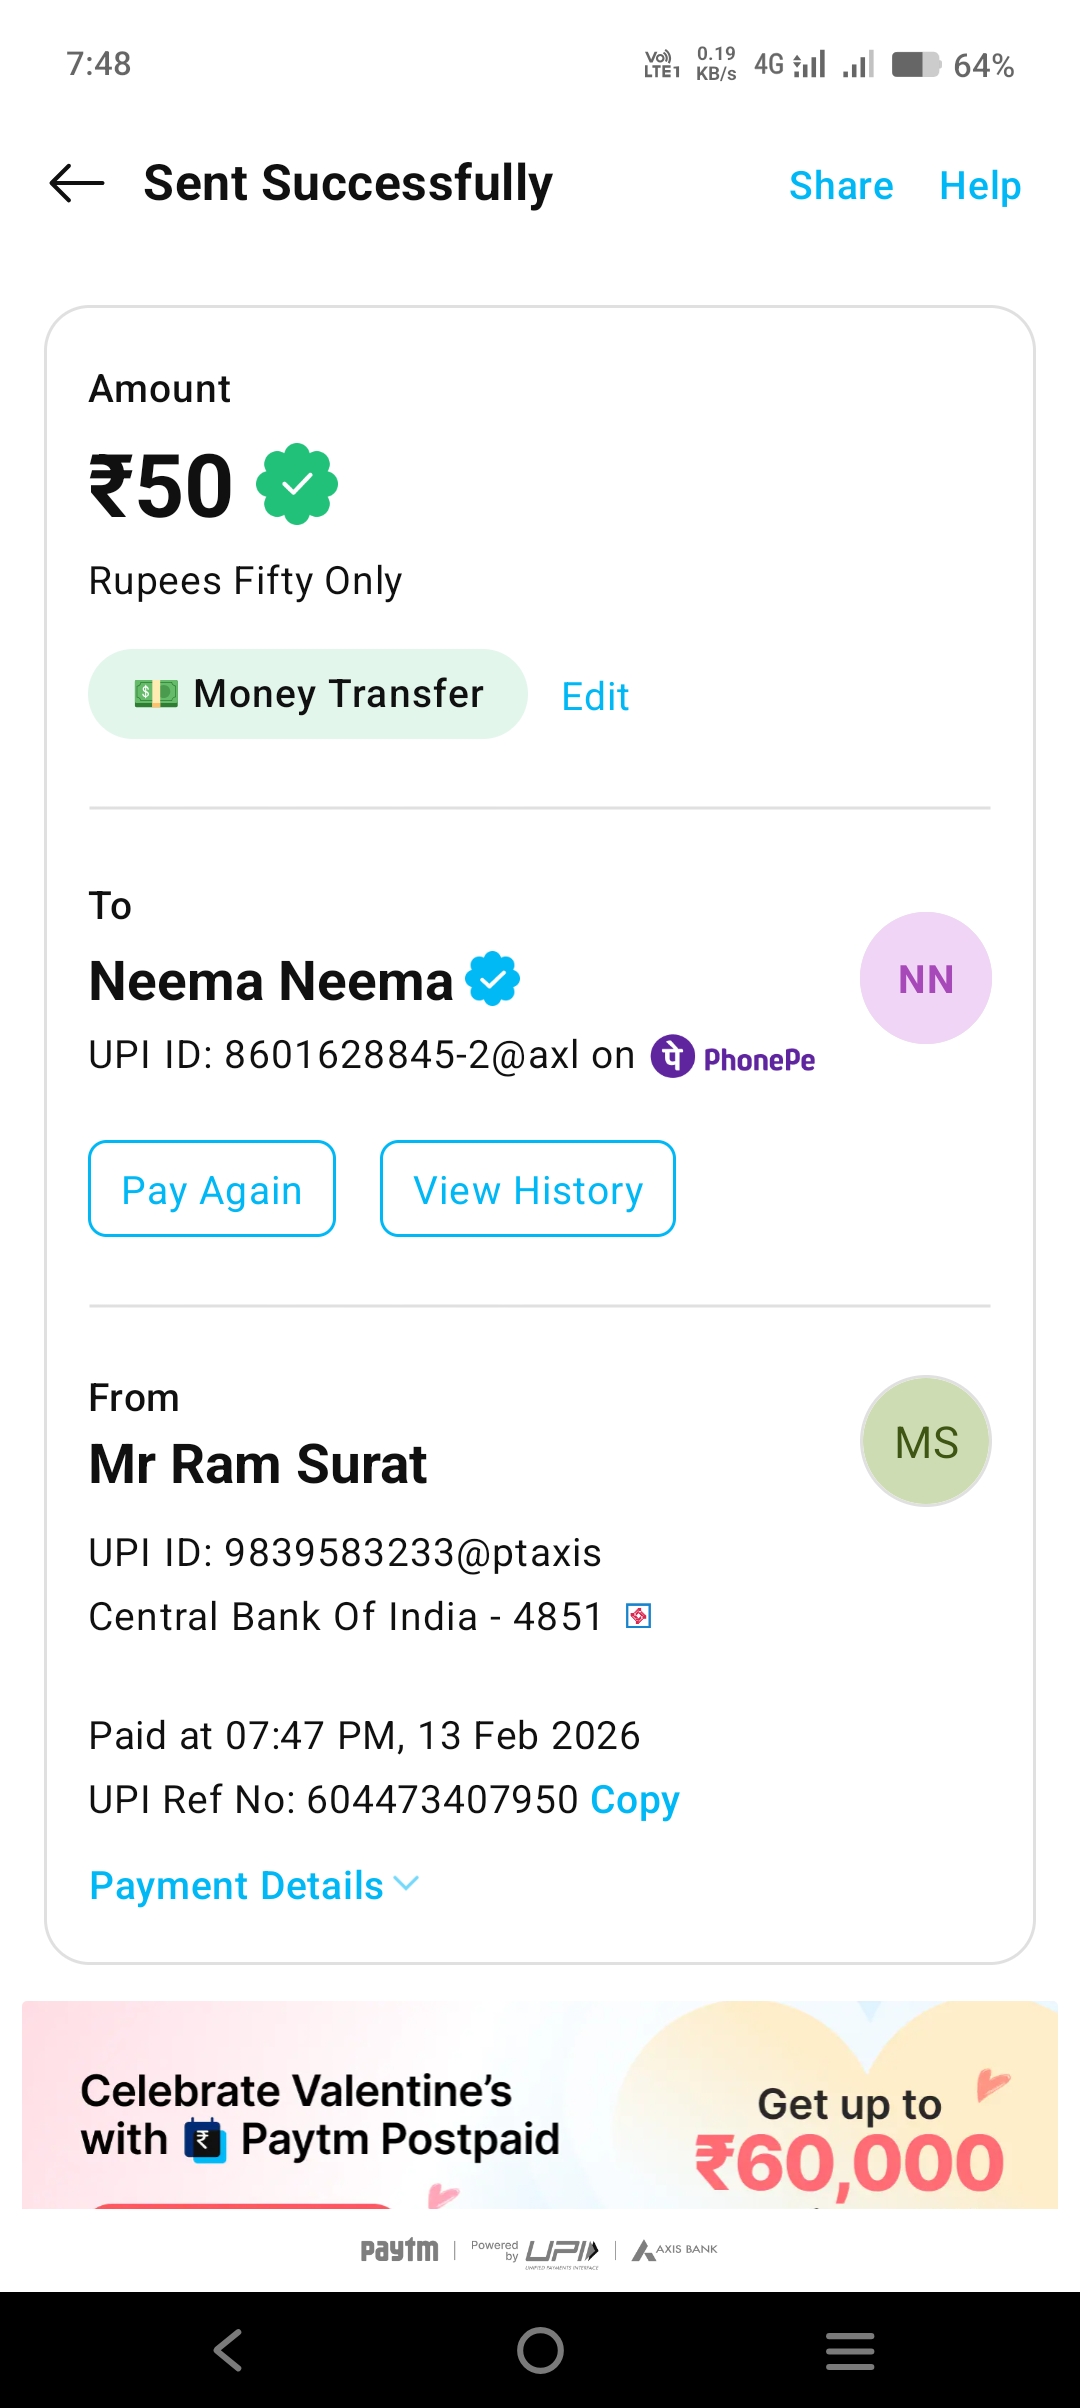Screen dimensions: 1080x2408
Task: Expand the Payment Details section
Action: pos(237,1886)
